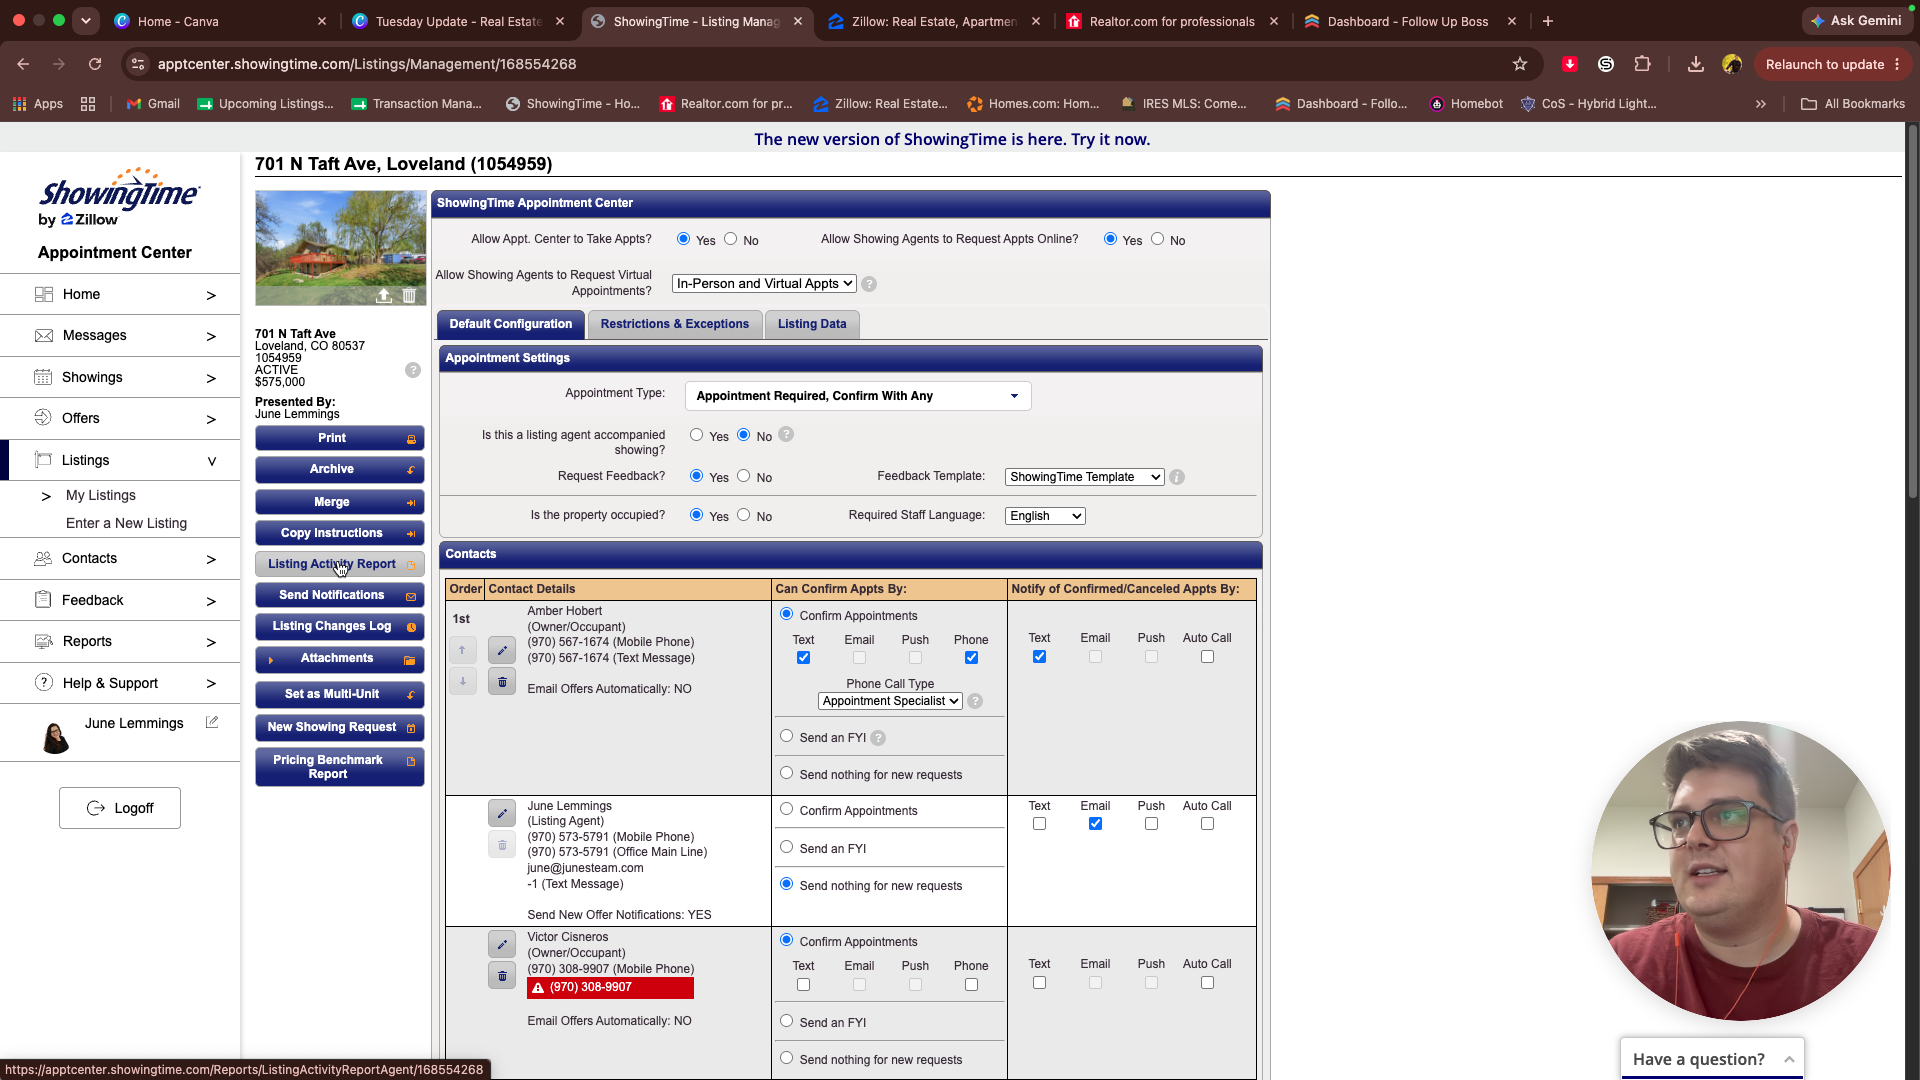Image resolution: width=1920 pixels, height=1080 pixels.
Task: Switch to Listing Data tab
Action: (812, 324)
